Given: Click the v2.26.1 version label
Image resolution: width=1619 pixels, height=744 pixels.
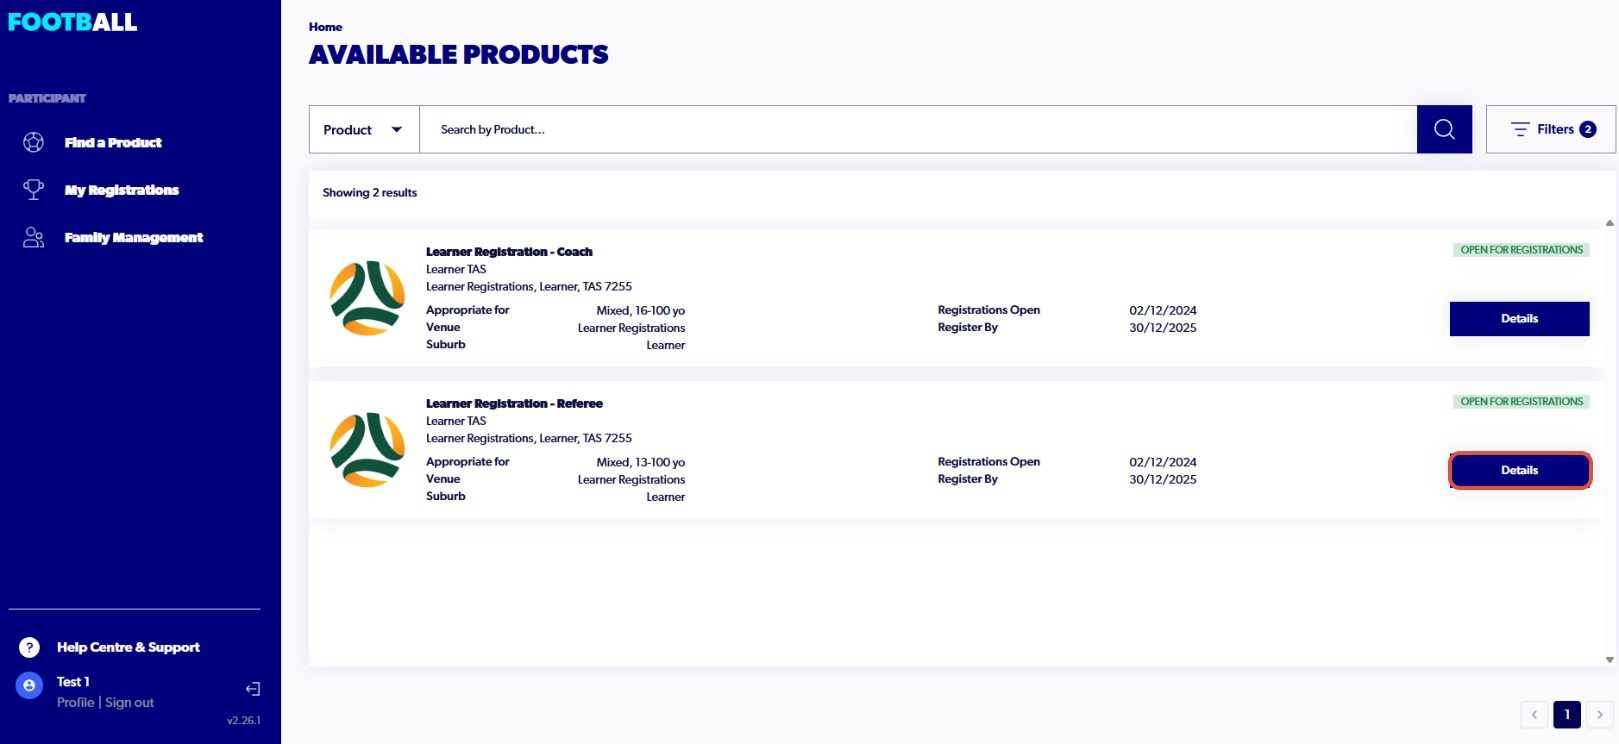Looking at the screenshot, I should point(244,720).
